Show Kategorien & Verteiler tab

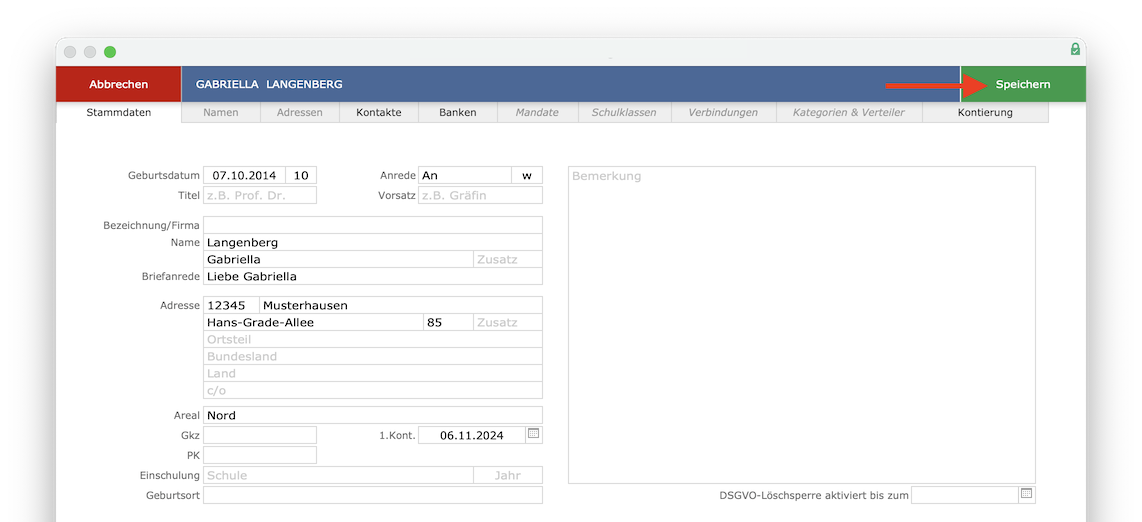849,112
